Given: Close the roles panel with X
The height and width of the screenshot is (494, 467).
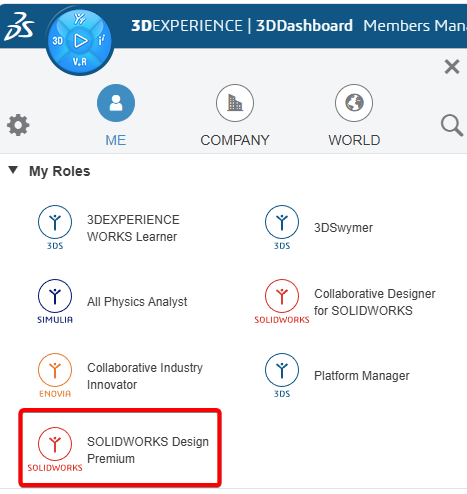Looking at the screenshot, I should coord(452,67).
